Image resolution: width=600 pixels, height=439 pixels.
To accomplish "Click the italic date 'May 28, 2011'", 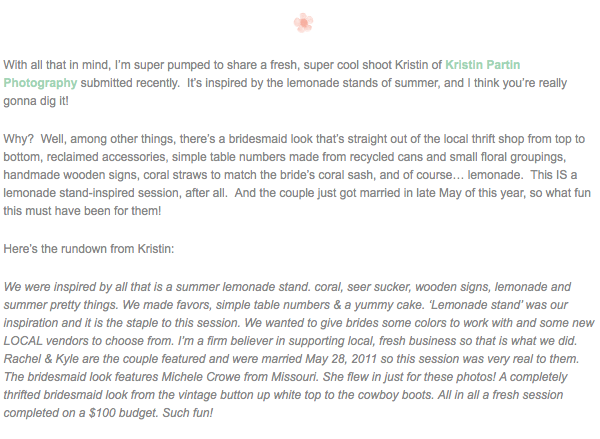I will [x=341, y=359].
